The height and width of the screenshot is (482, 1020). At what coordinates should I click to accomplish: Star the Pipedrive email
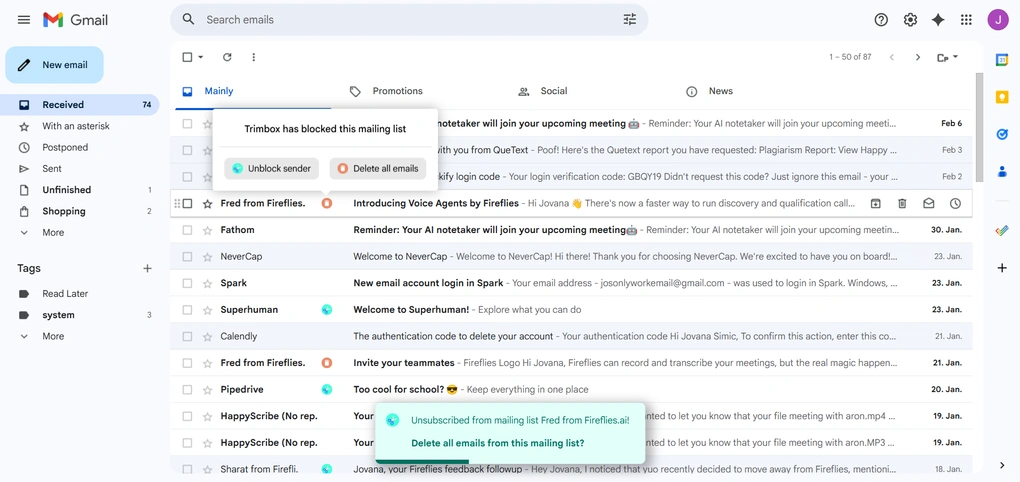tap(208, 390)
